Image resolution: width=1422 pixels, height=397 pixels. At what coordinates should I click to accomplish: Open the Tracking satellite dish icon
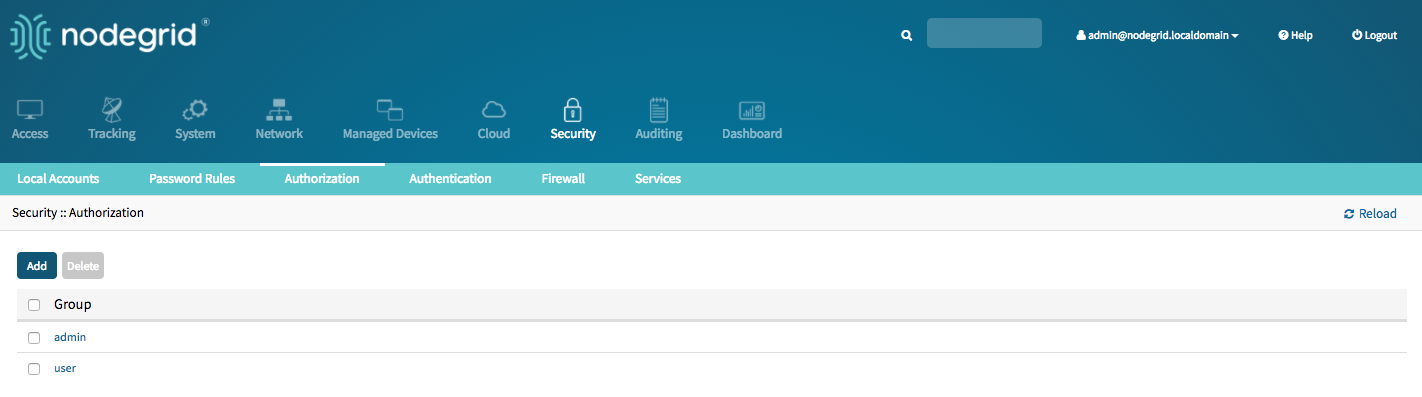click(x=112, y=109)
